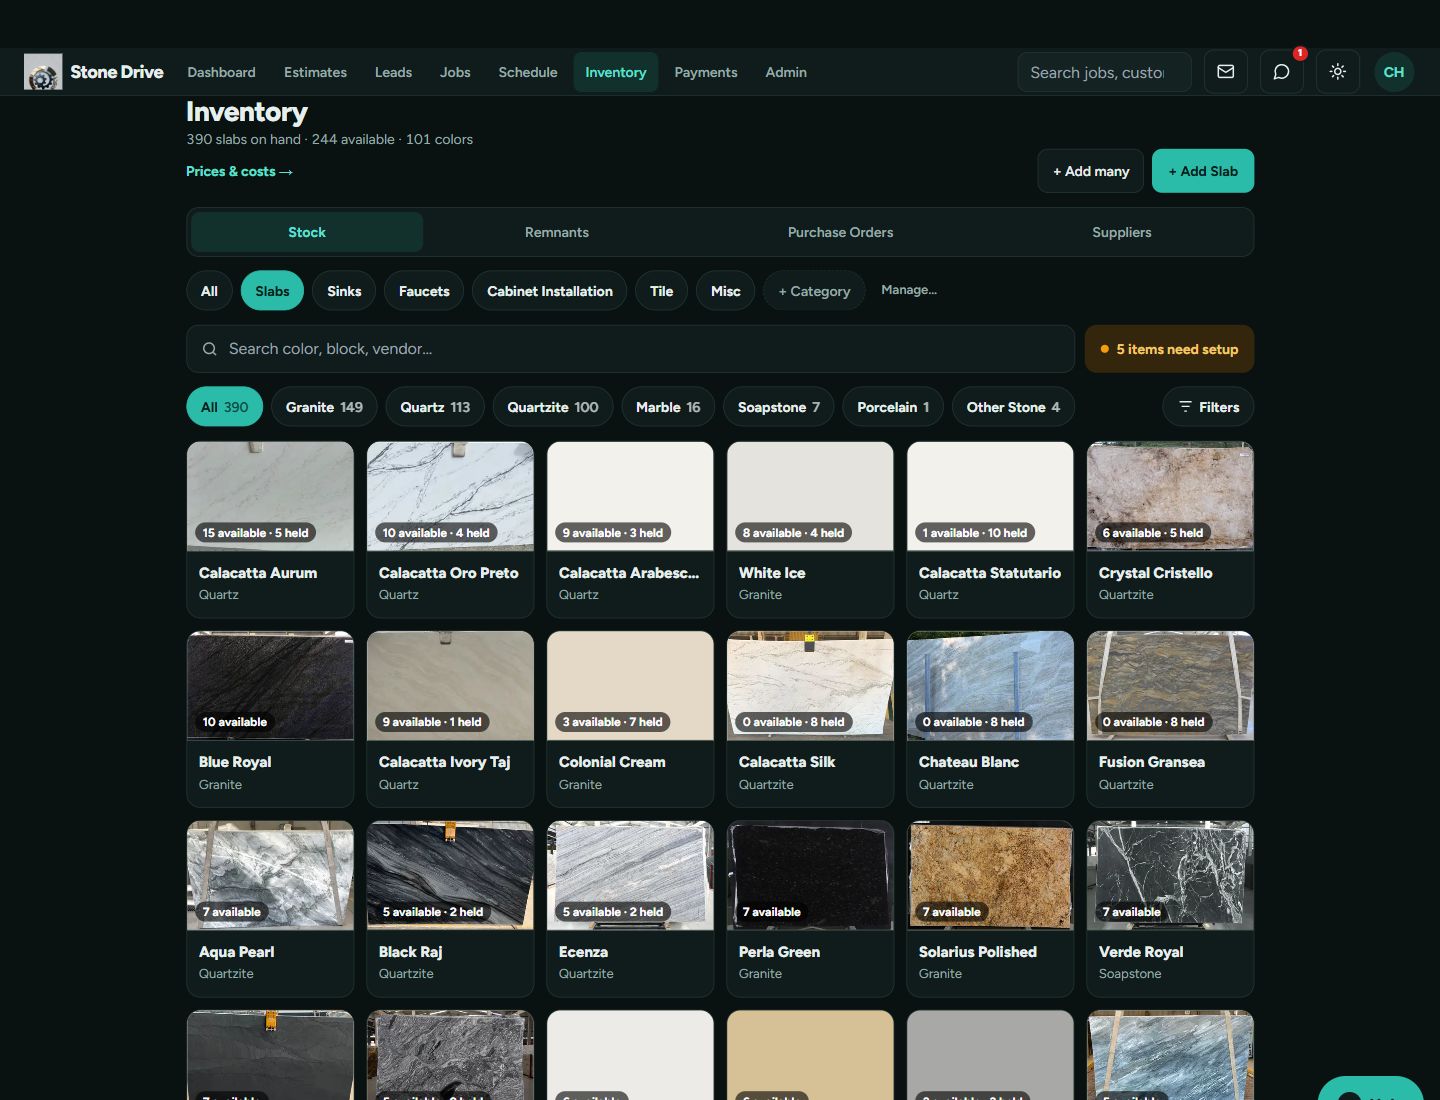Open the Blue Royal slab thumbnail
This screenshot has height=1100, width=1440.
point(270,686)
